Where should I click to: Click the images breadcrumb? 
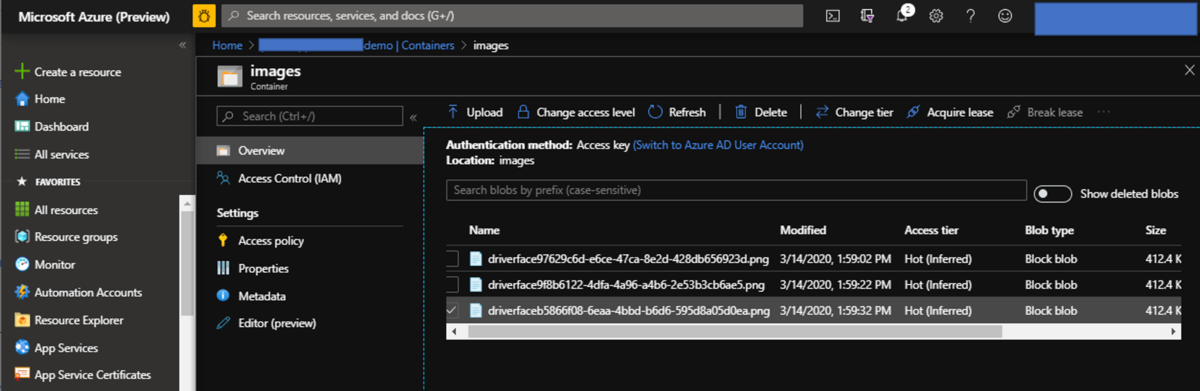(x=490, y=45)
